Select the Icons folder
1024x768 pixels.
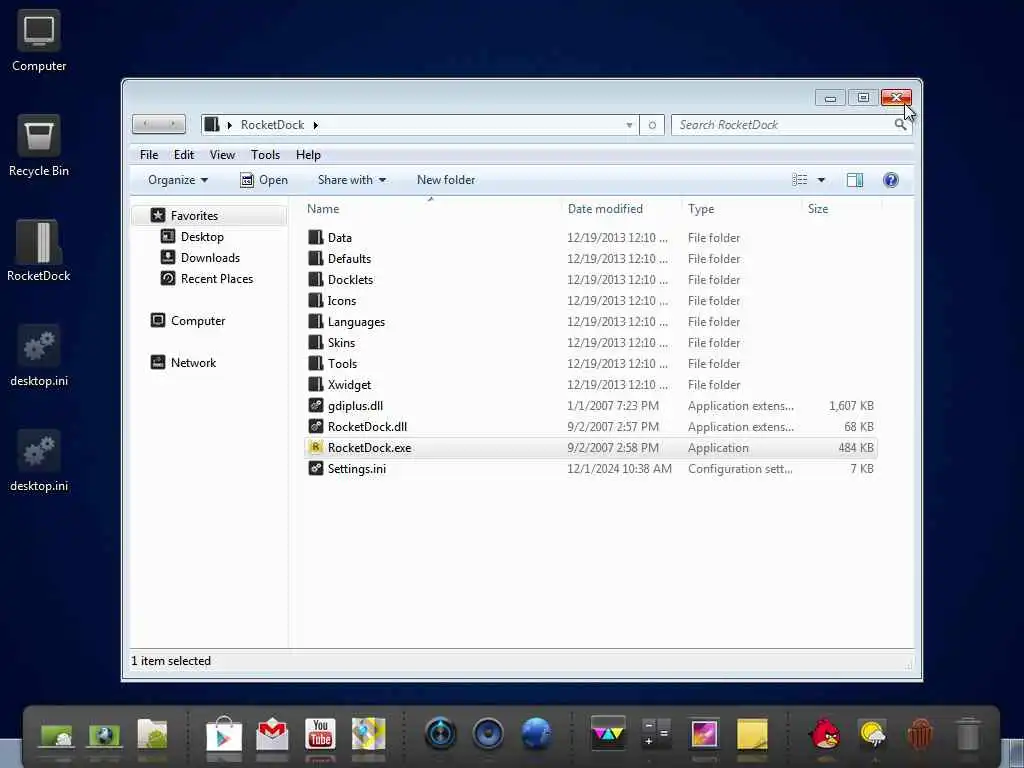tap(590, 300)
